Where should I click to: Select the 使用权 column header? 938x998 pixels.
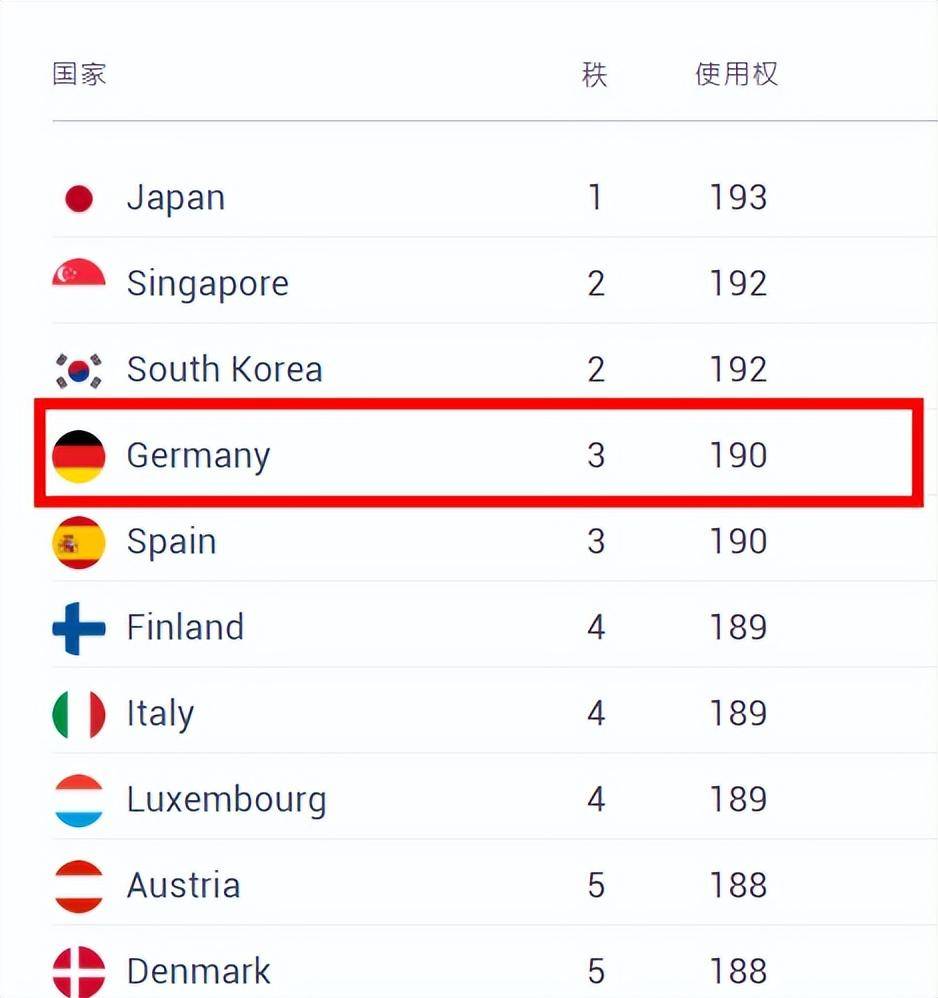pyautogui.click(x=737, y=74)
